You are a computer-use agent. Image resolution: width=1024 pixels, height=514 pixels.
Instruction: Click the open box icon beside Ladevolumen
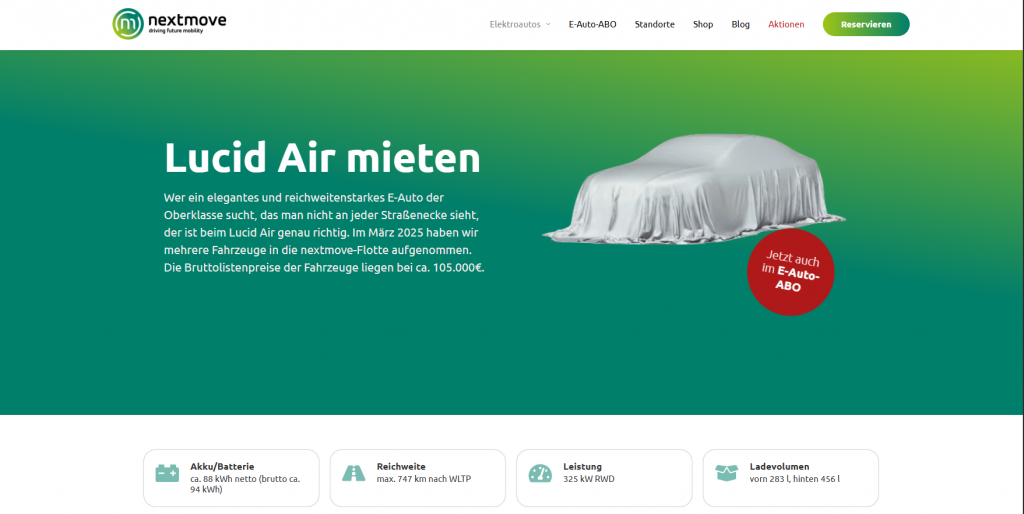click(726, 472)
